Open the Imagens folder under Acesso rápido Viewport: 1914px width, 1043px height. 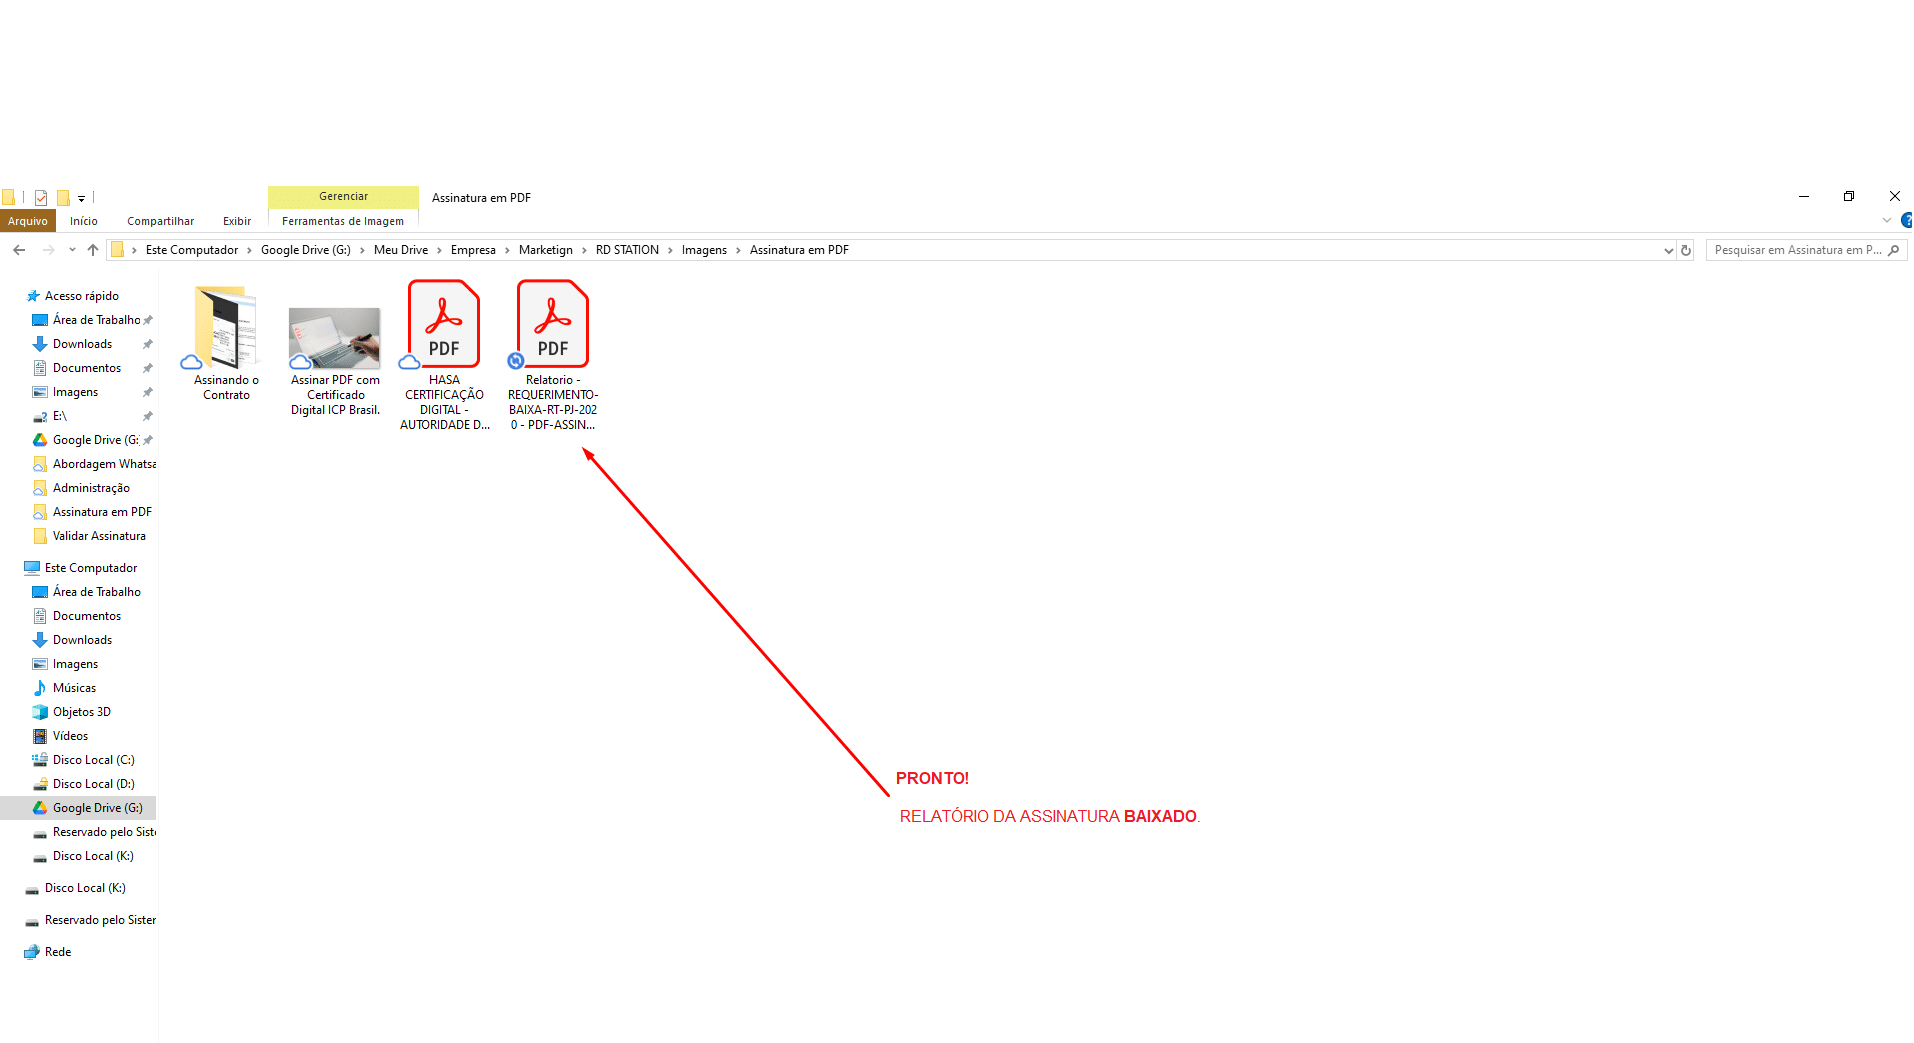[74, 391]
